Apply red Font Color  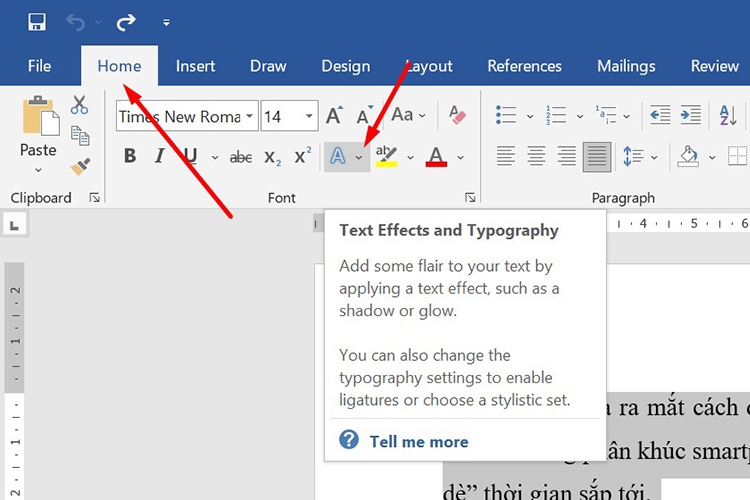[436, 156]
